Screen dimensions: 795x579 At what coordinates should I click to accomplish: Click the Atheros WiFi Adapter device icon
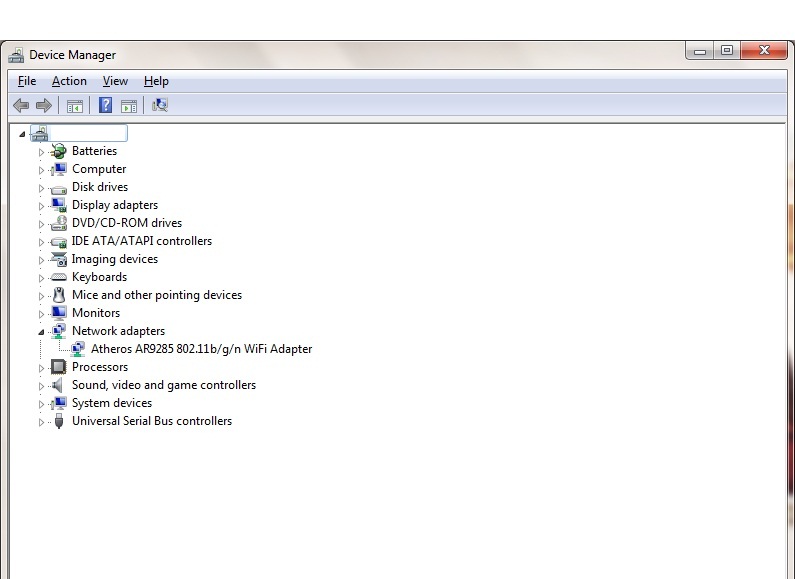(78, 349)
